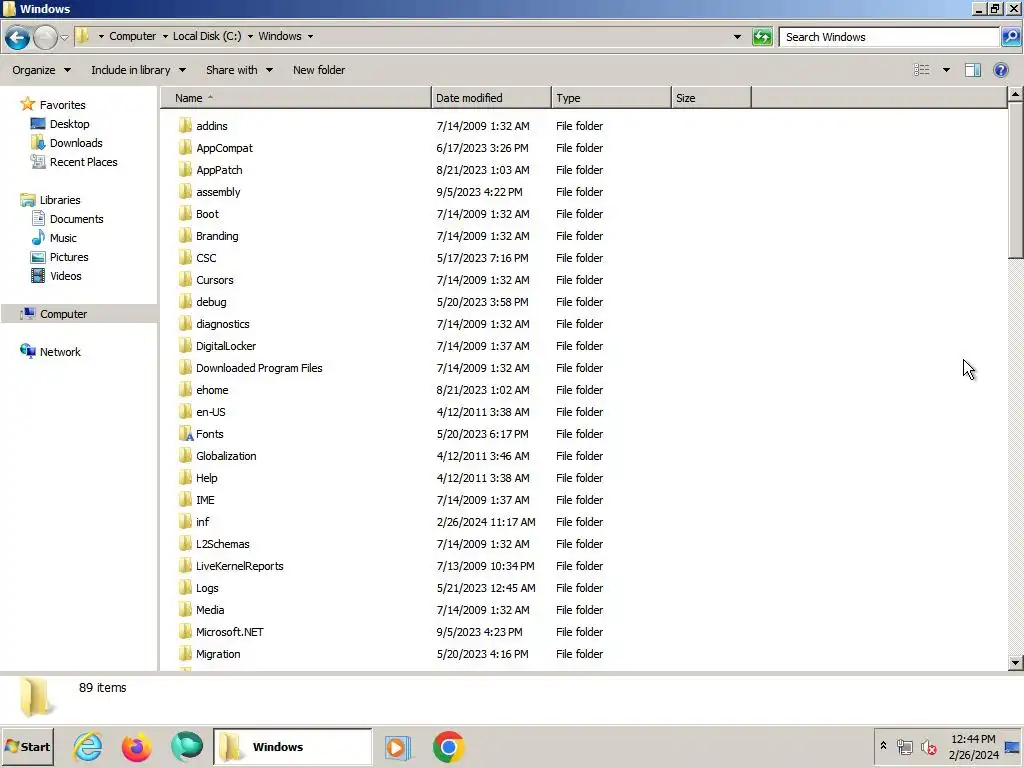Open Include in library dropdown
The height and width of the screenshot is (768, 1024).
click(x=138, y=70)
